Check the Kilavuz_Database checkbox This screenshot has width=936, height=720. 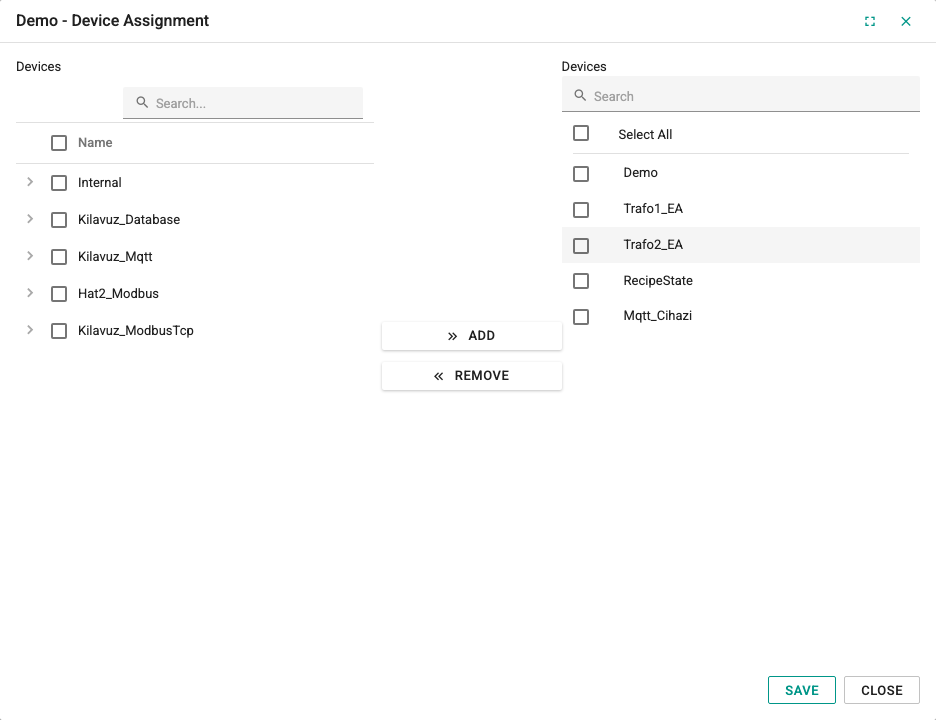(59, 220)
